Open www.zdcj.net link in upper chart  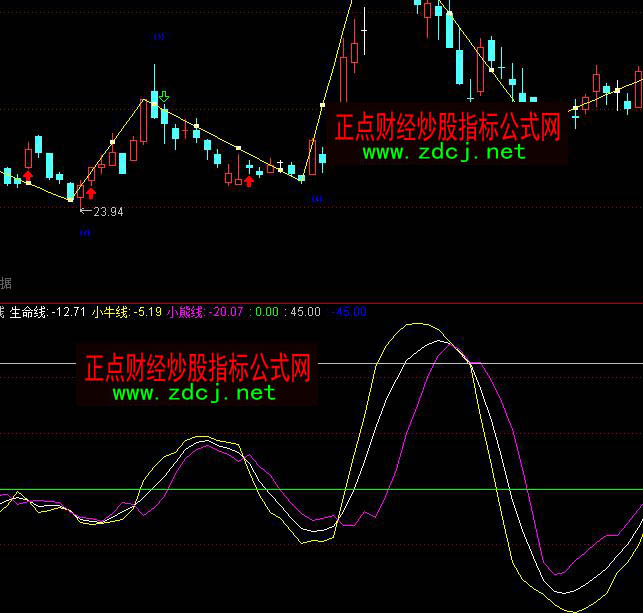click(443, 152)
